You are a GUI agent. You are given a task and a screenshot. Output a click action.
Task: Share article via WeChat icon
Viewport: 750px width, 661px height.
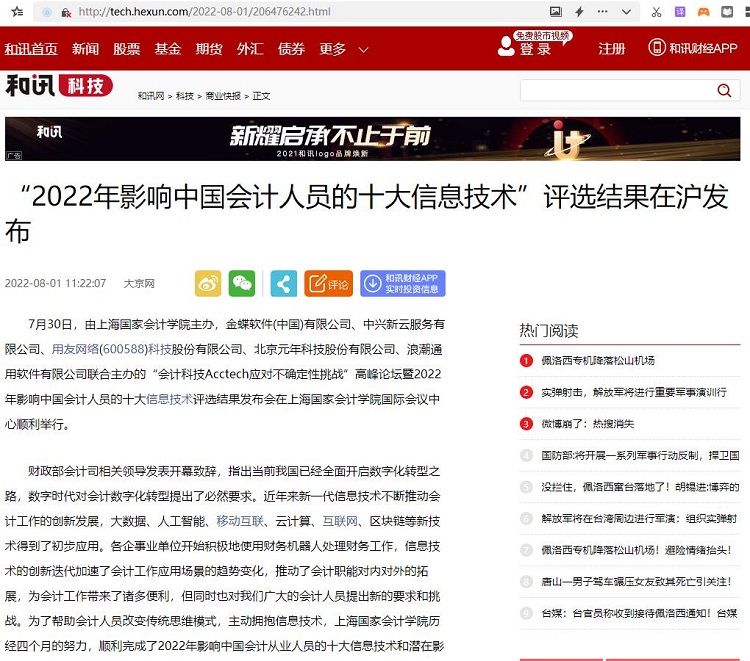pyautogui.click(x=242, y=284)
